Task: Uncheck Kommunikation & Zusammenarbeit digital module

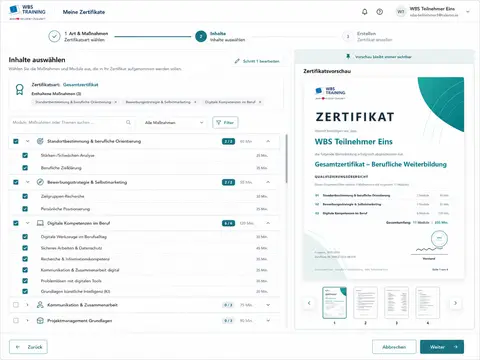Action: pyautogui.click(x=25, y=270)
